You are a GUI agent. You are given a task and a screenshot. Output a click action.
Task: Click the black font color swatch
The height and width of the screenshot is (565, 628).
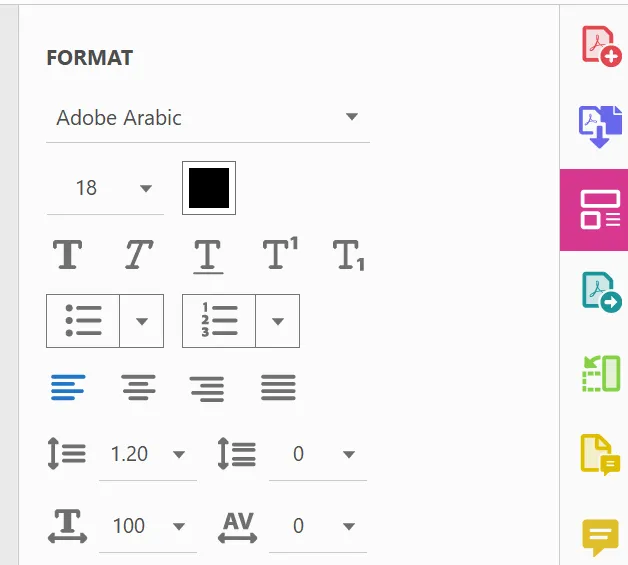click(209, 187)
